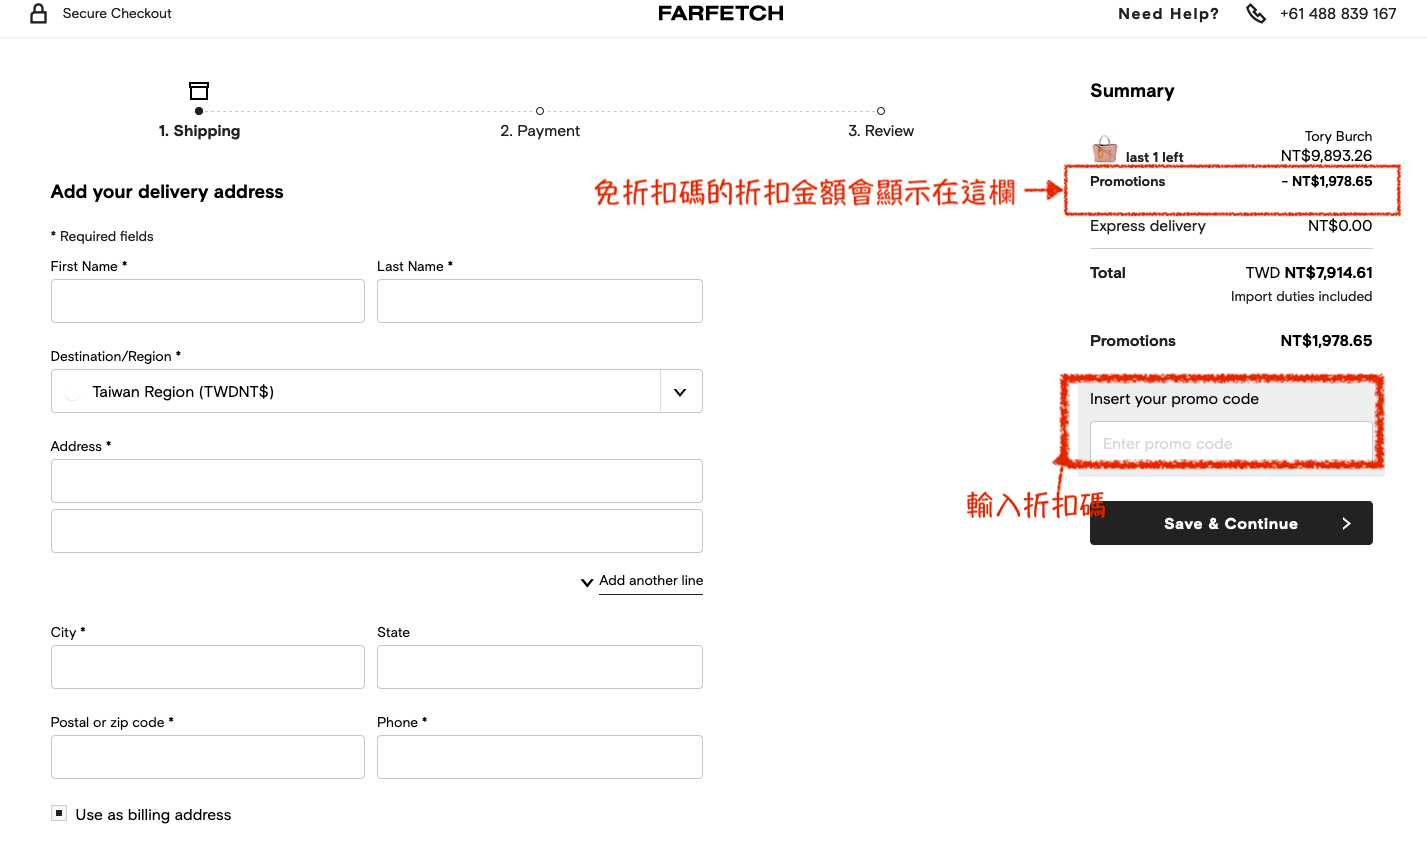Select the 1. Shipping step
1427x854 pixels.
coord(199,131)
